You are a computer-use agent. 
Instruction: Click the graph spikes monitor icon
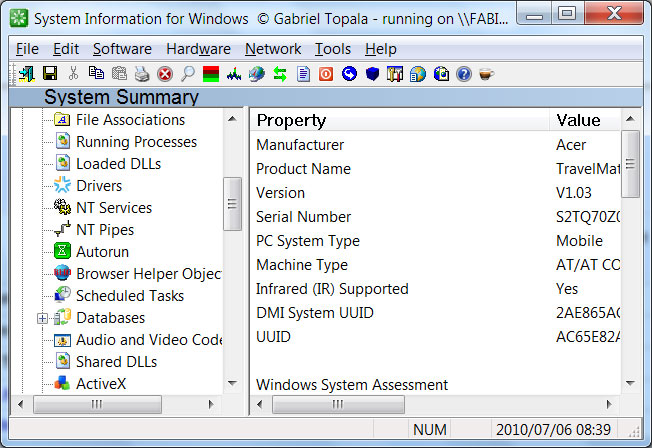point(234,74)
